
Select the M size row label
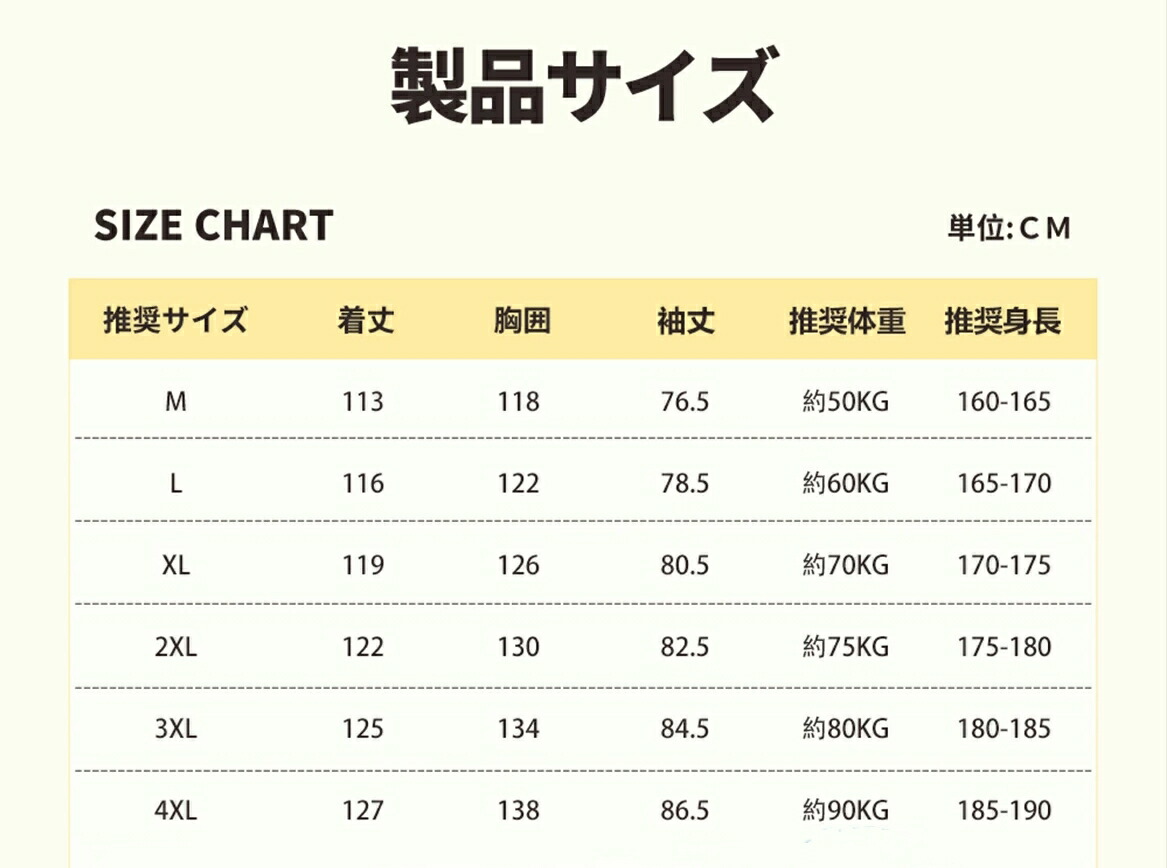point(176,402)
